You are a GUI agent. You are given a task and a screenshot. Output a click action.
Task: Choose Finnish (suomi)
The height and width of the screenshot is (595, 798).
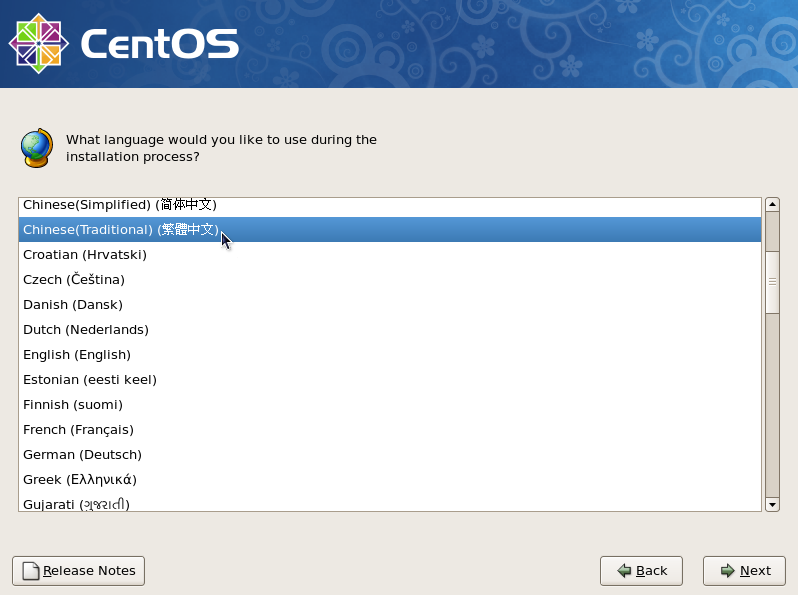point(390,404)
